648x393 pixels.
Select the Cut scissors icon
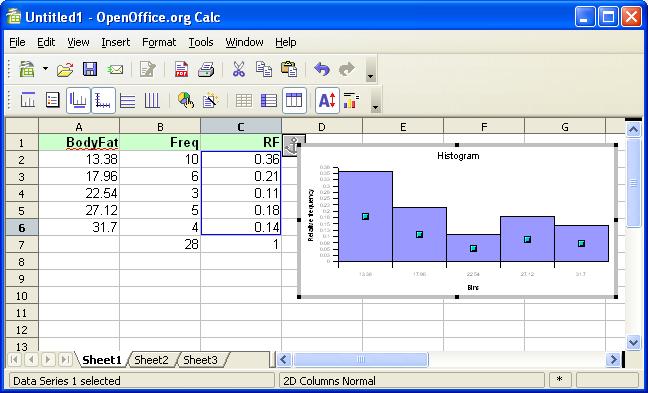[x=238, y=69]
